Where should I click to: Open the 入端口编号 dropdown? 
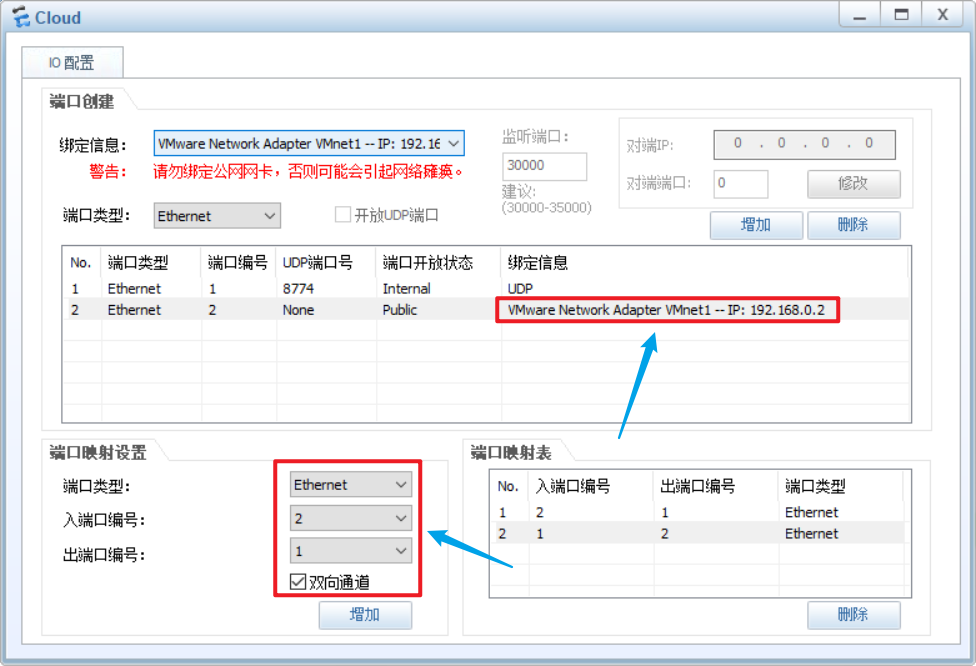(351, 517)
